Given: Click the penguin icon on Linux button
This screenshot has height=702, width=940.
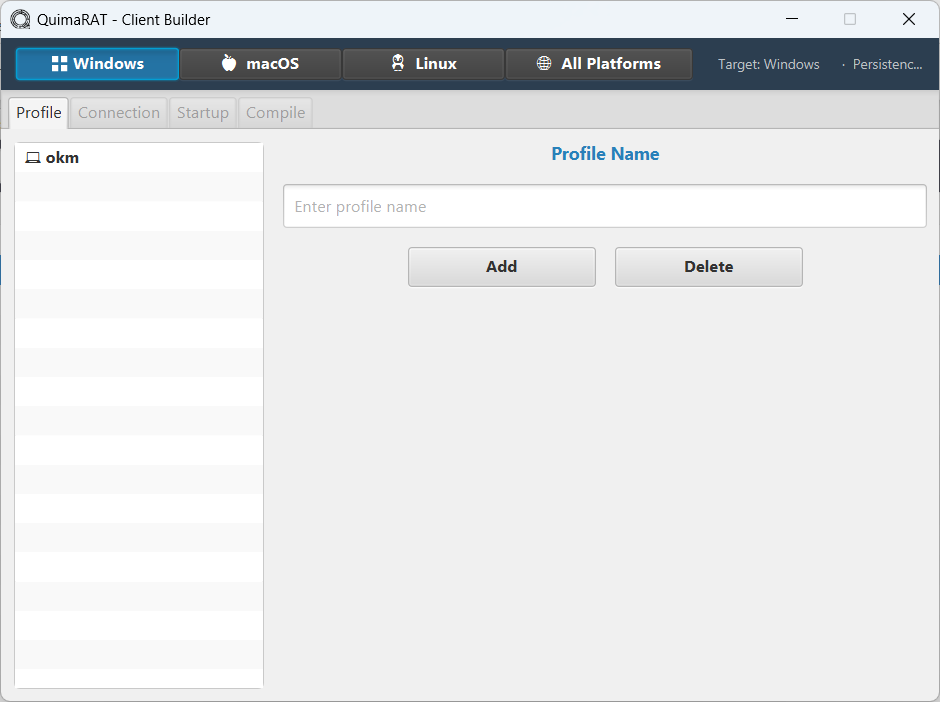Looking at the screenshot, I should pos(398,62).
